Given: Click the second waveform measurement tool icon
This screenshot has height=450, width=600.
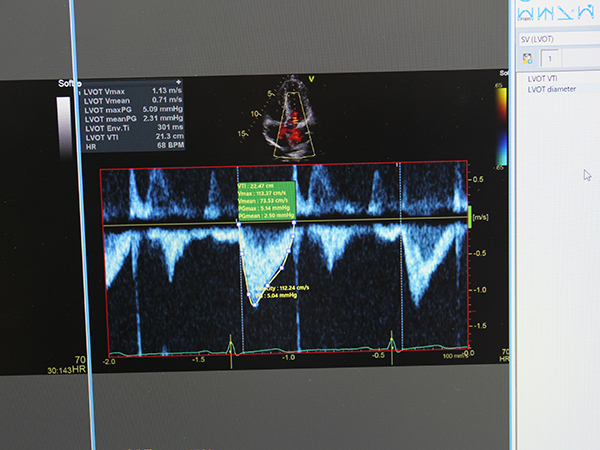Looking at the screenshot, I should pos(547,11).
